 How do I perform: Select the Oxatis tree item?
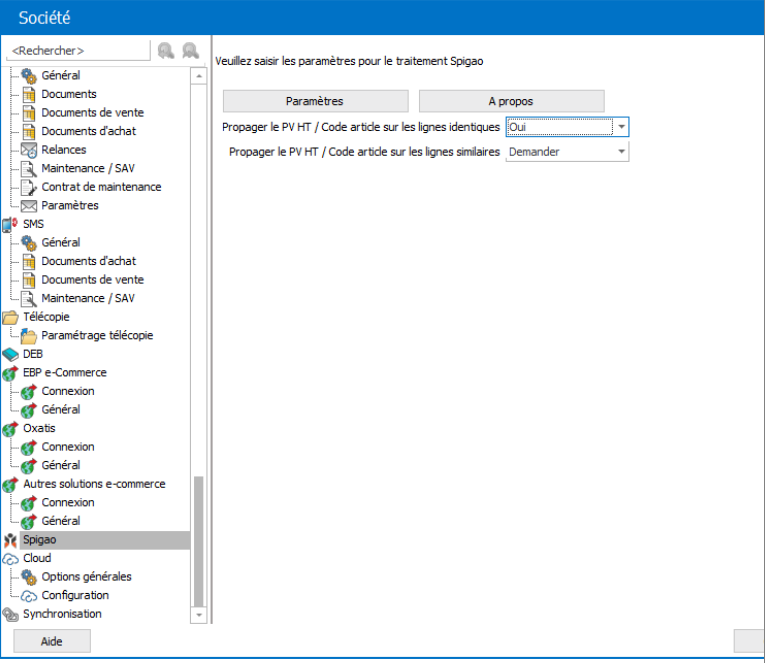[39, 428]
